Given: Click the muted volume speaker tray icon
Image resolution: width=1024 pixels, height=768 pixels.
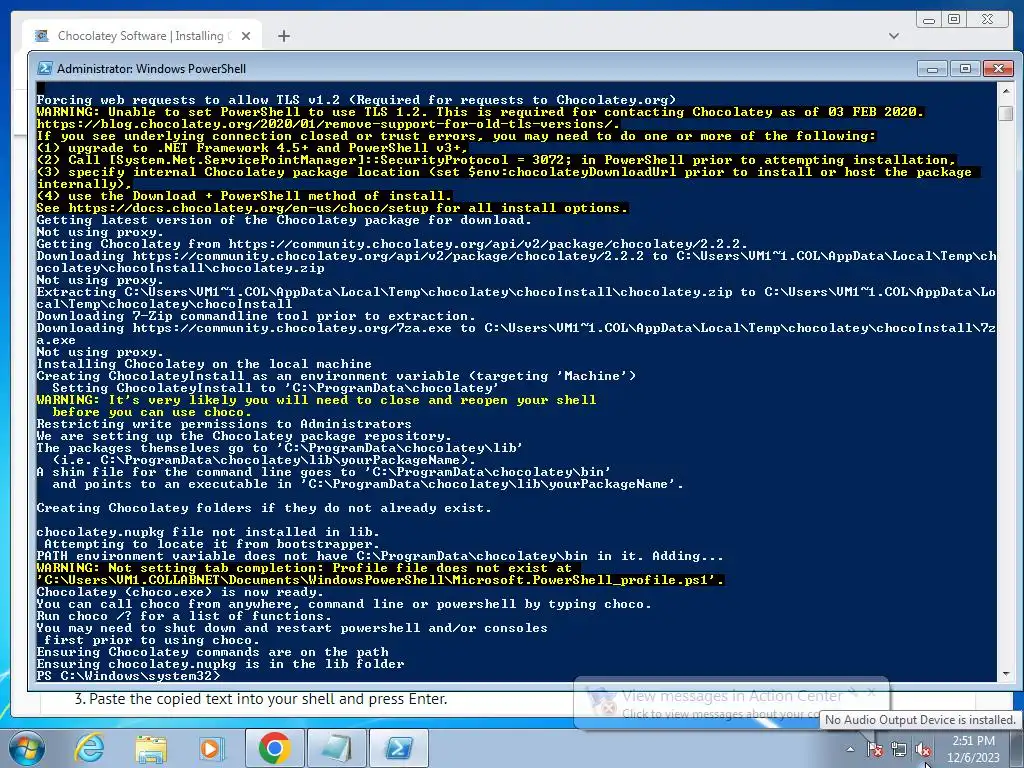Looking at the screenshot, I should coord(923,750).
